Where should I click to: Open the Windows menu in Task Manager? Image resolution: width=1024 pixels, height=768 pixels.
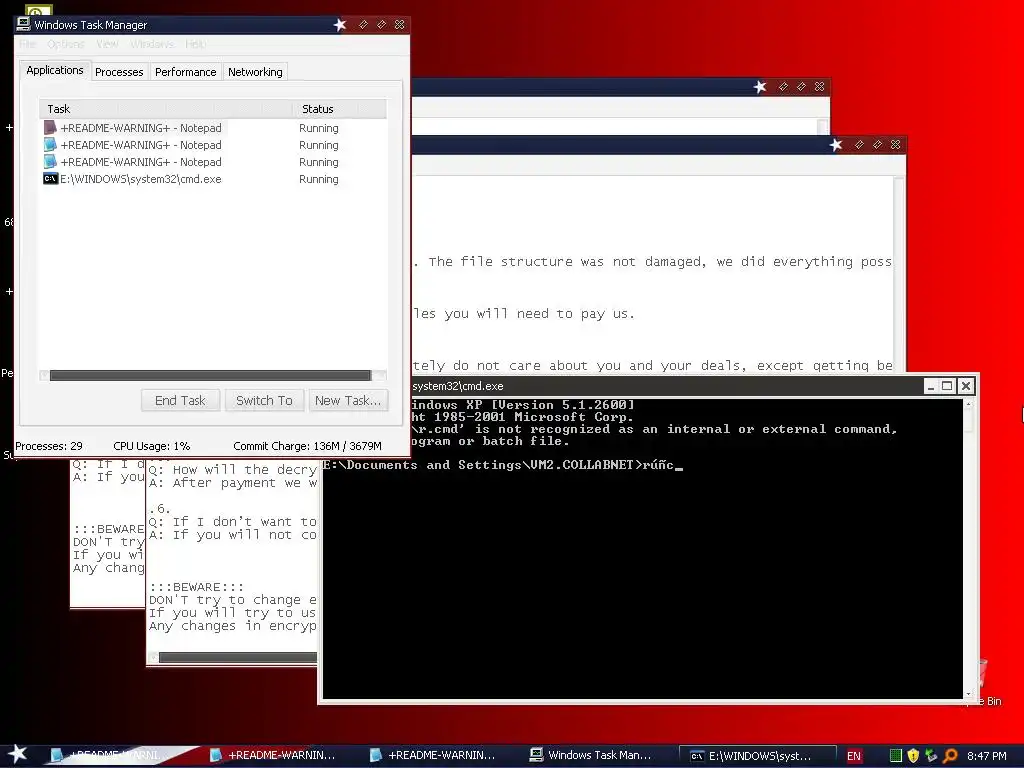pos(152,44)
